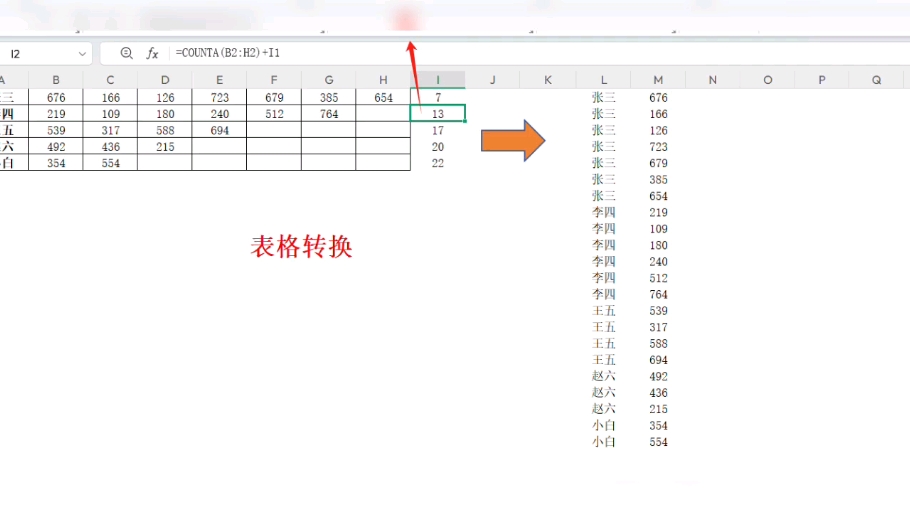Click cell containing 694 in column M
The height and width of the screenshot is (512, 910).
[x=658, y=360]
